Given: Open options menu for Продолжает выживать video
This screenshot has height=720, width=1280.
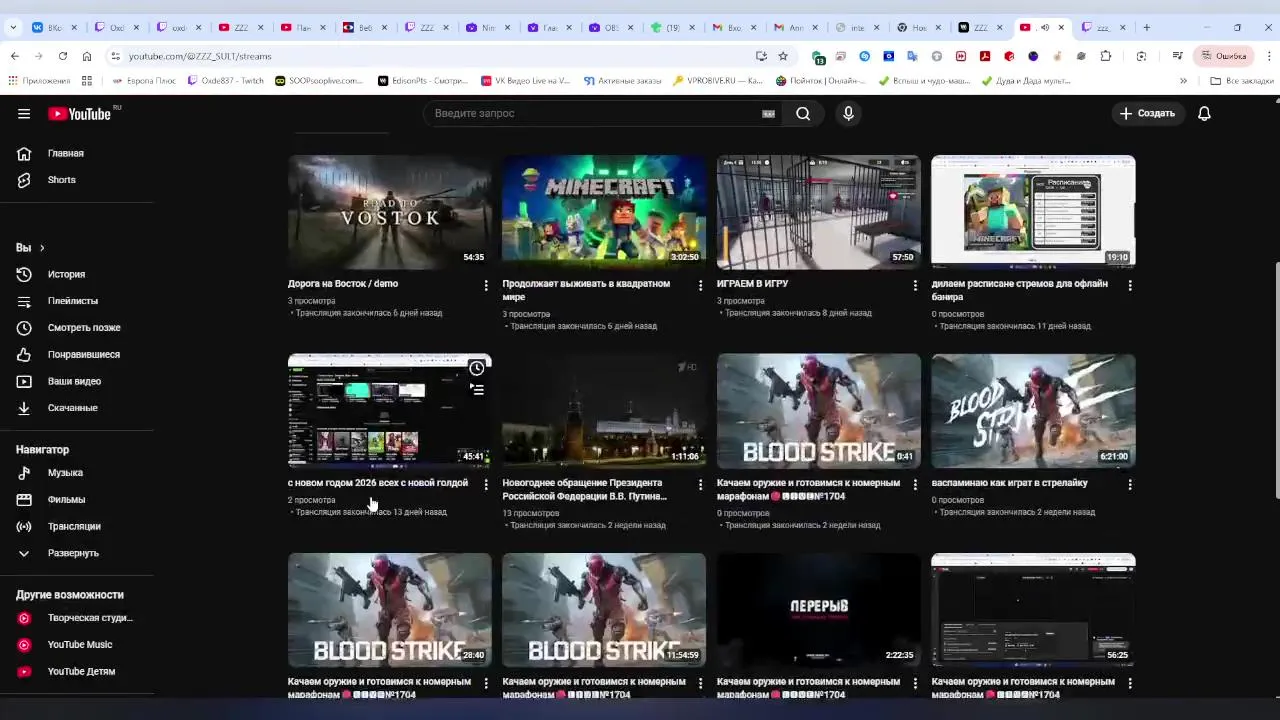Looking at the screenshot, I should [x=700, y=286].
